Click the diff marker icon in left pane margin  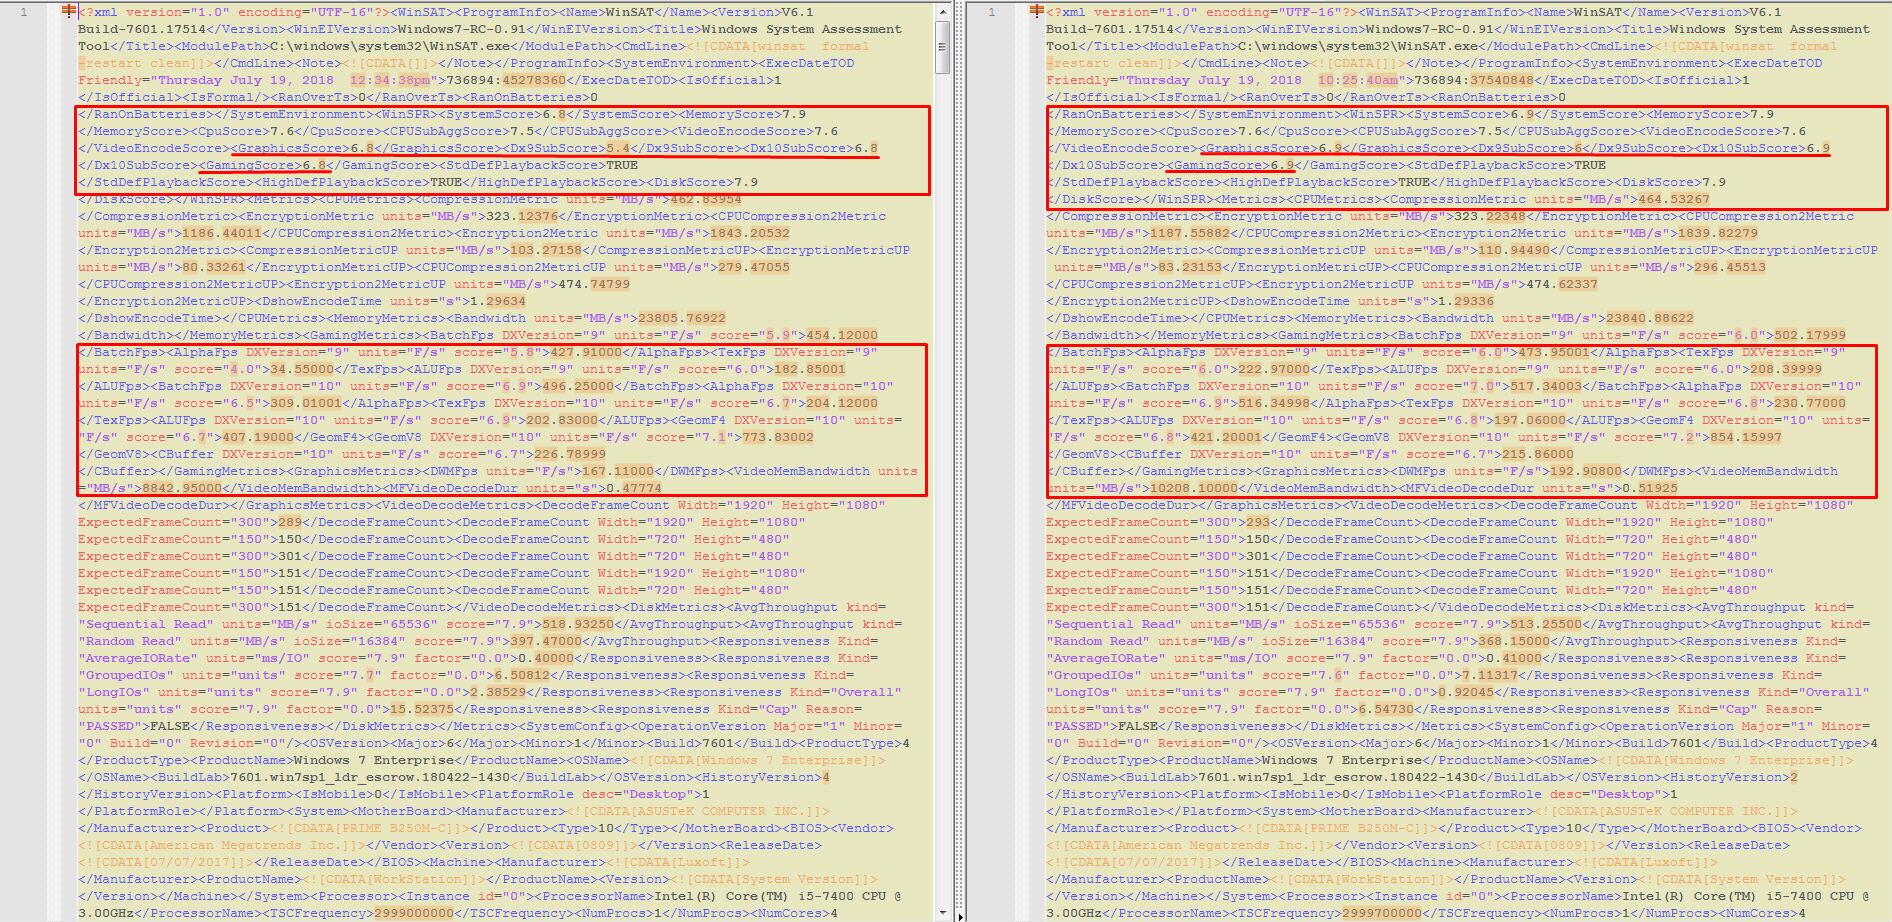tap(69, 11)
